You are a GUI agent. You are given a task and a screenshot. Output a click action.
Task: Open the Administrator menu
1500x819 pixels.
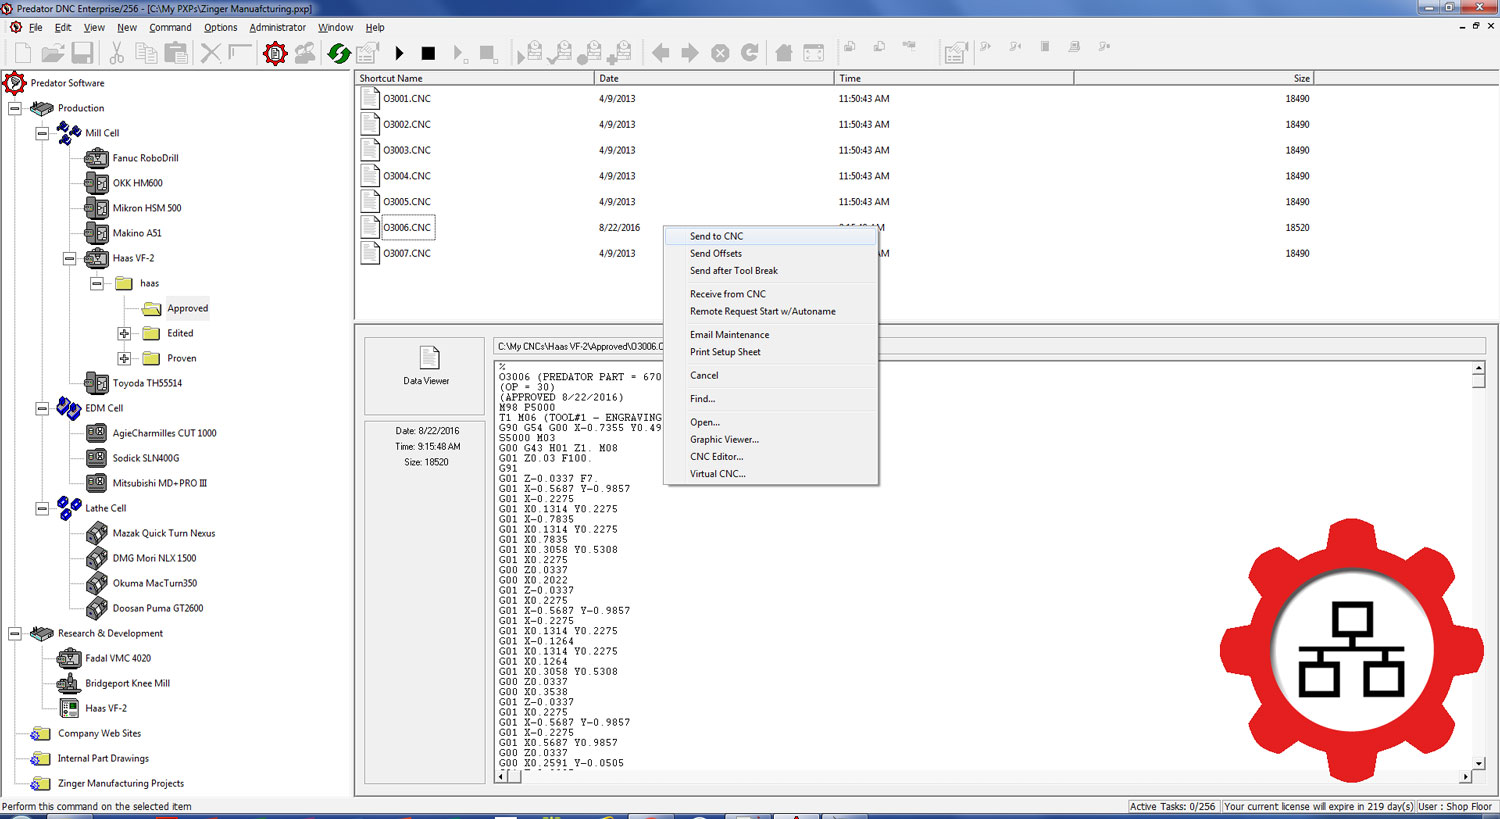(x=277, y=27)
